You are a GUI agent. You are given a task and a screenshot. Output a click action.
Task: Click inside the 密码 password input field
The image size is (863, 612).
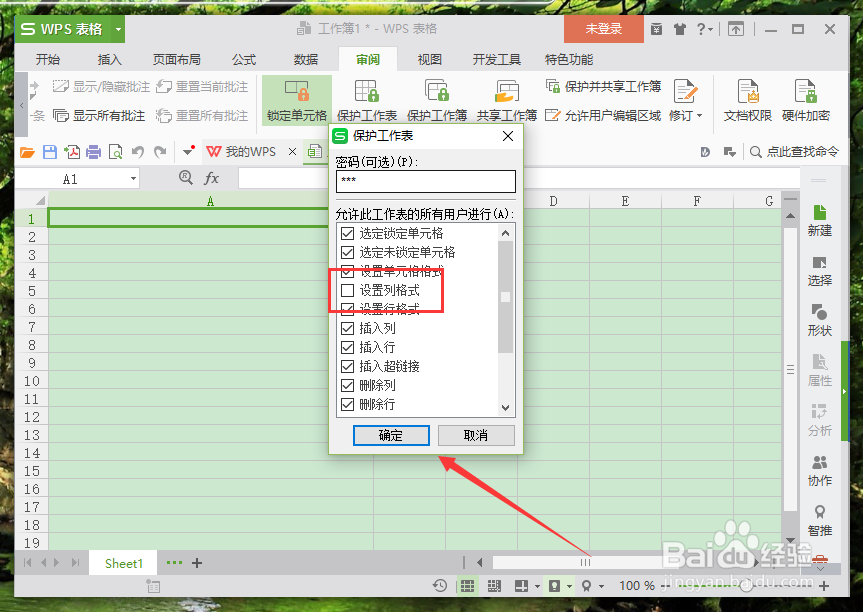point(425,181)
